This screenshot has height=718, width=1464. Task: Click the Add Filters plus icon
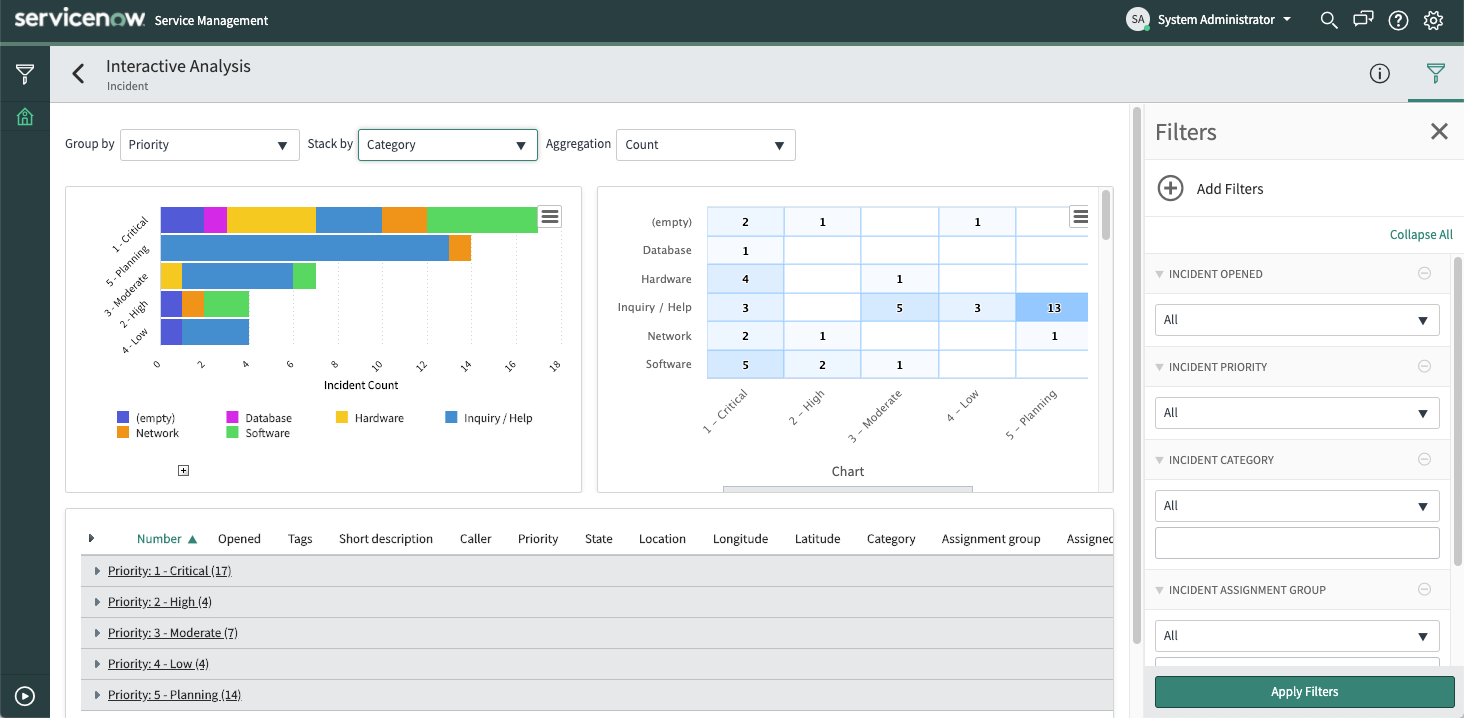[x=1170, y=188]
